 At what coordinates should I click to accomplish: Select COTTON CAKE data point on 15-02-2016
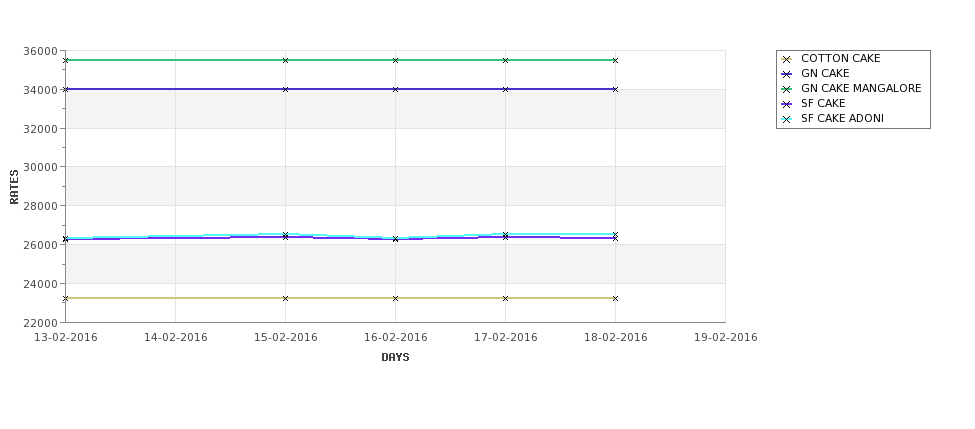pos(285,298)
